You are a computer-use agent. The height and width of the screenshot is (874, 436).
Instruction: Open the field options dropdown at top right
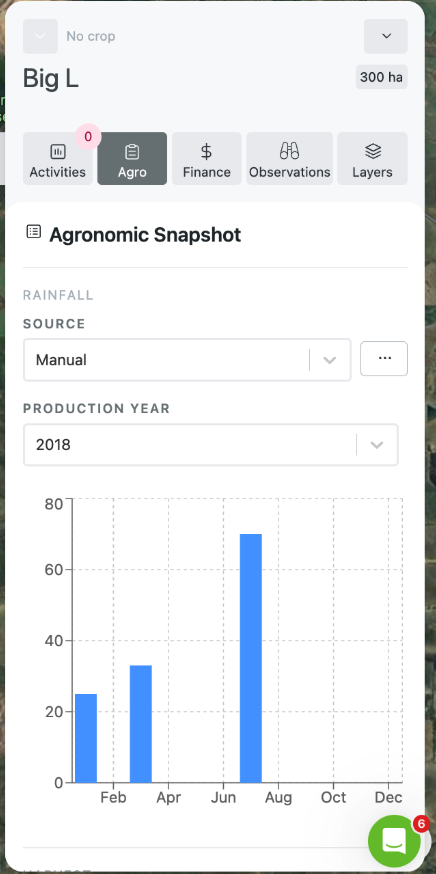(386, 36)
